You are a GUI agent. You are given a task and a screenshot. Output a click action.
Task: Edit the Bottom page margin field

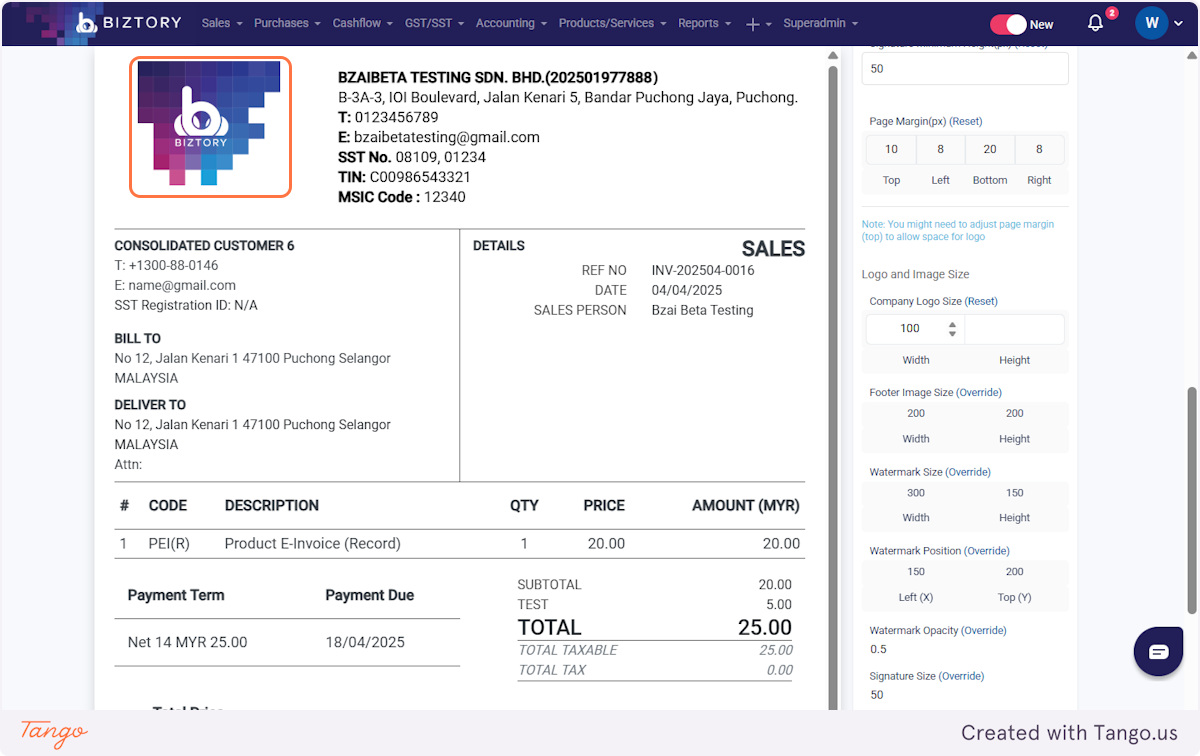990,149
